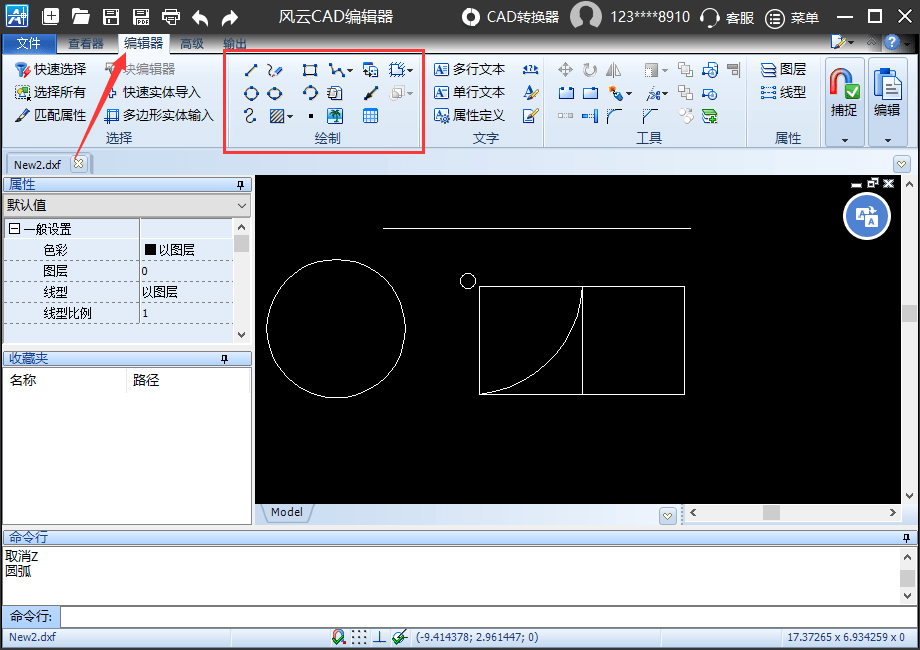Viewport: 920px width, 650px height.
Task: Select the Polyline drawing tool
Action: click(x=336, y=70)
